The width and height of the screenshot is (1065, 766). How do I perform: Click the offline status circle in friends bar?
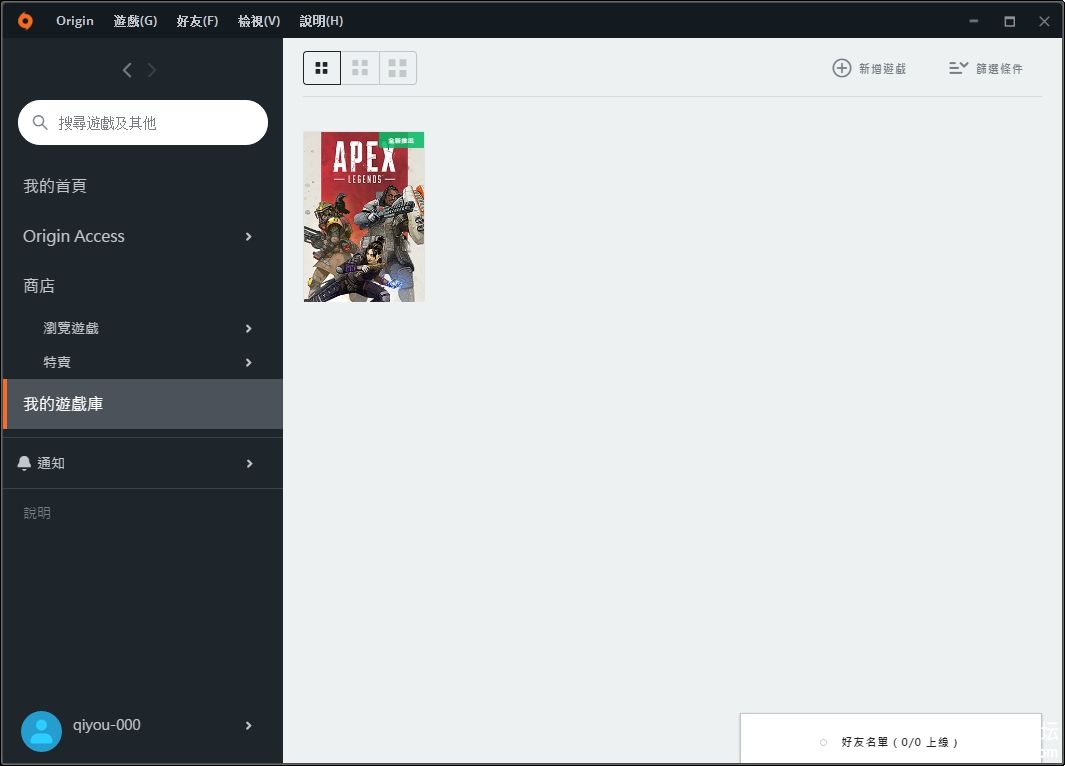click(823, 742)
